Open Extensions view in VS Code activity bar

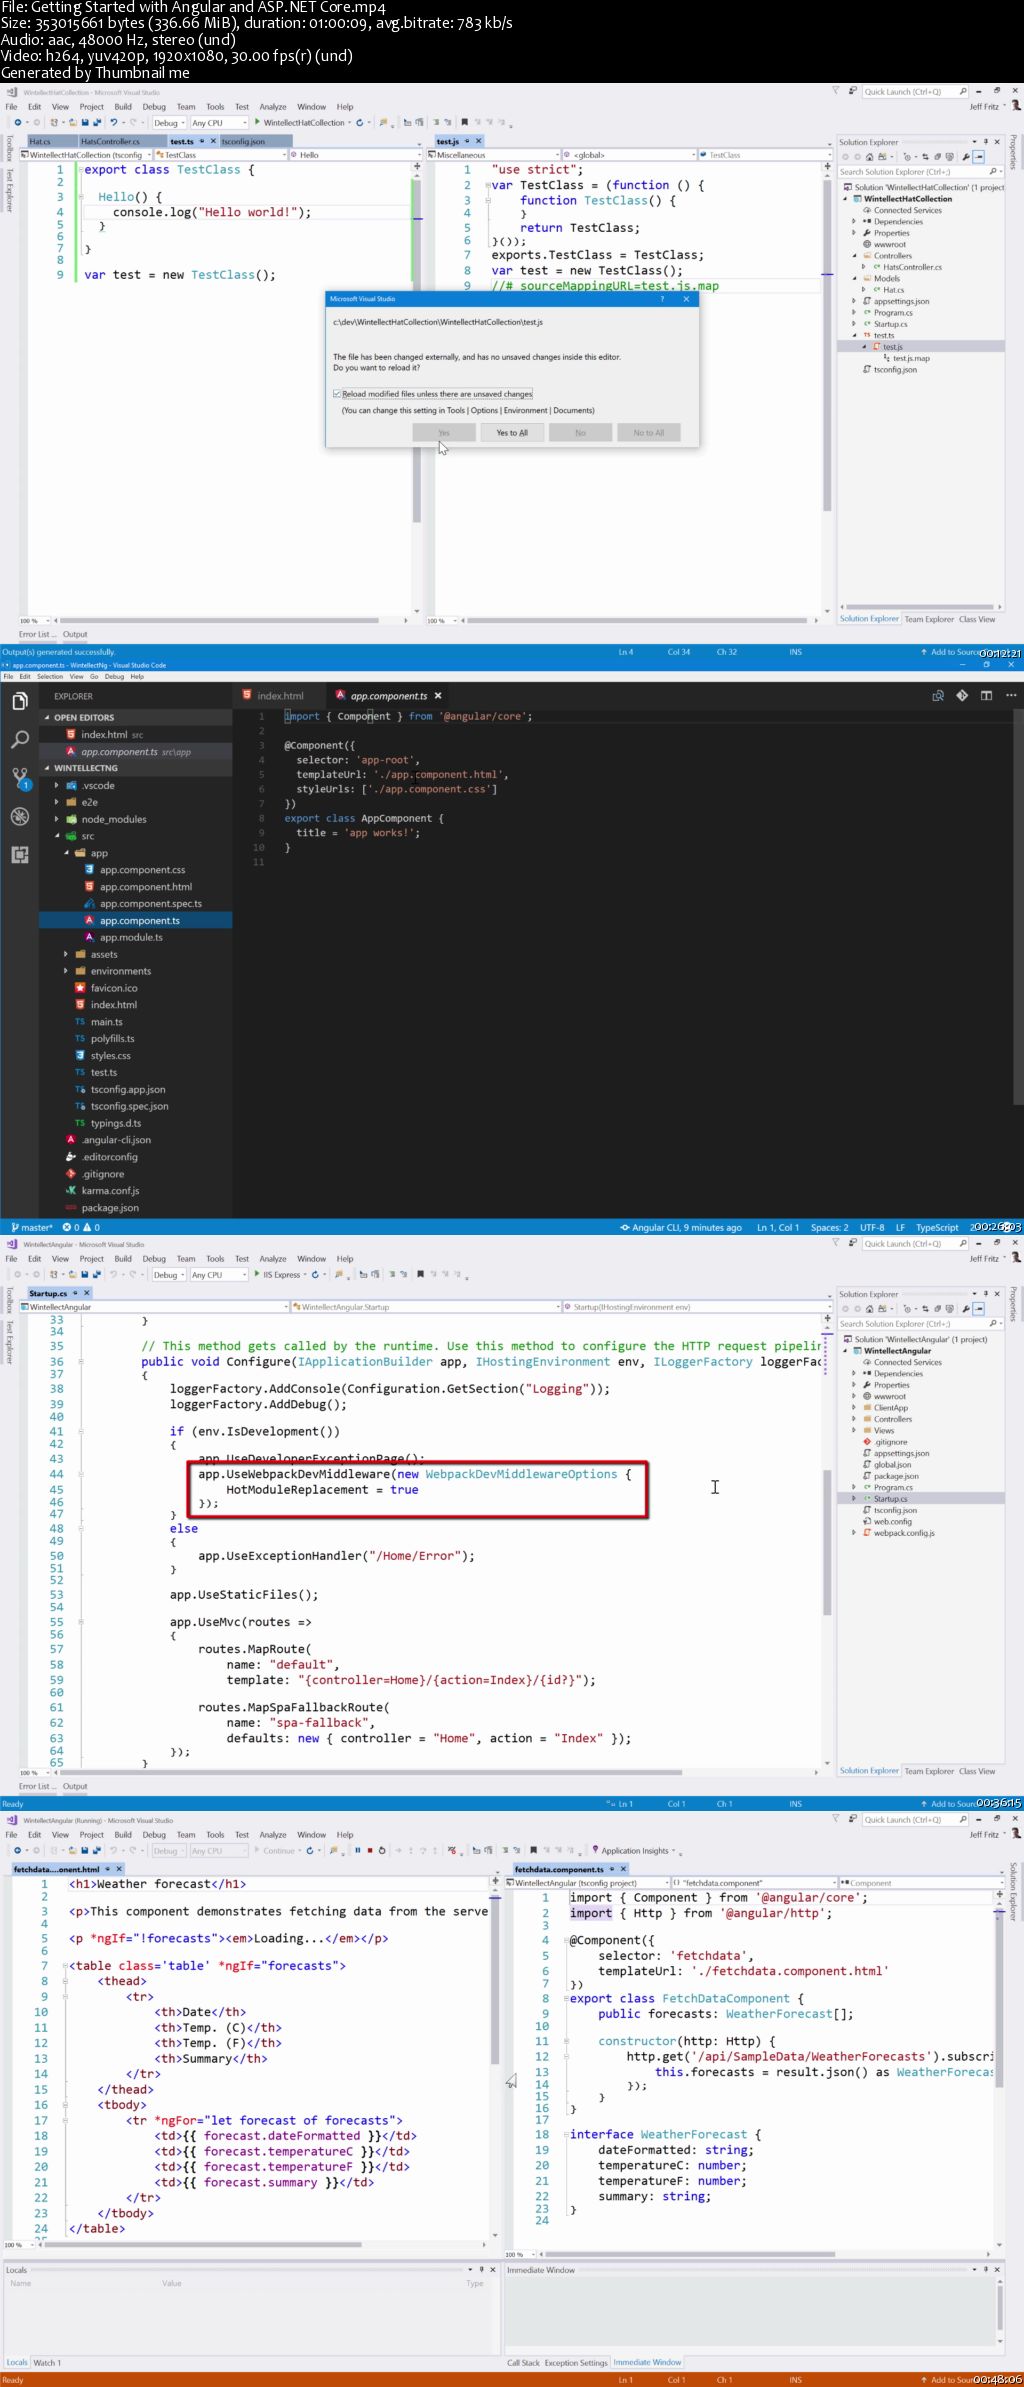pos(19,855)
